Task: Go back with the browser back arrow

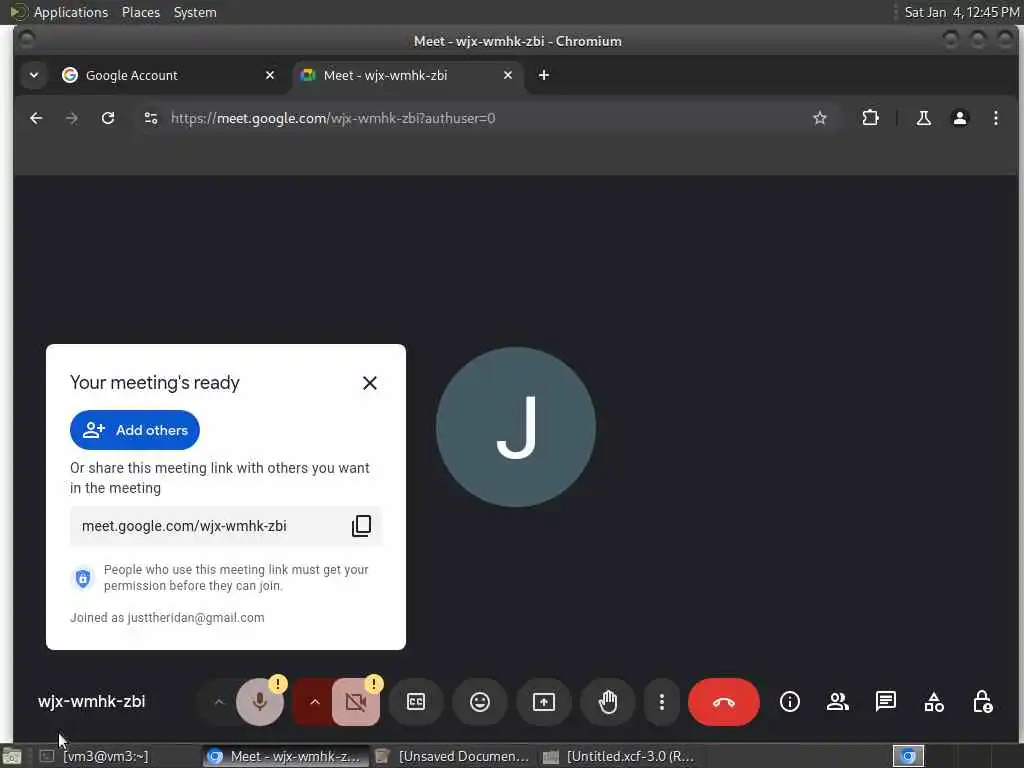Action: pyautogui.click(x=37, y=118)
